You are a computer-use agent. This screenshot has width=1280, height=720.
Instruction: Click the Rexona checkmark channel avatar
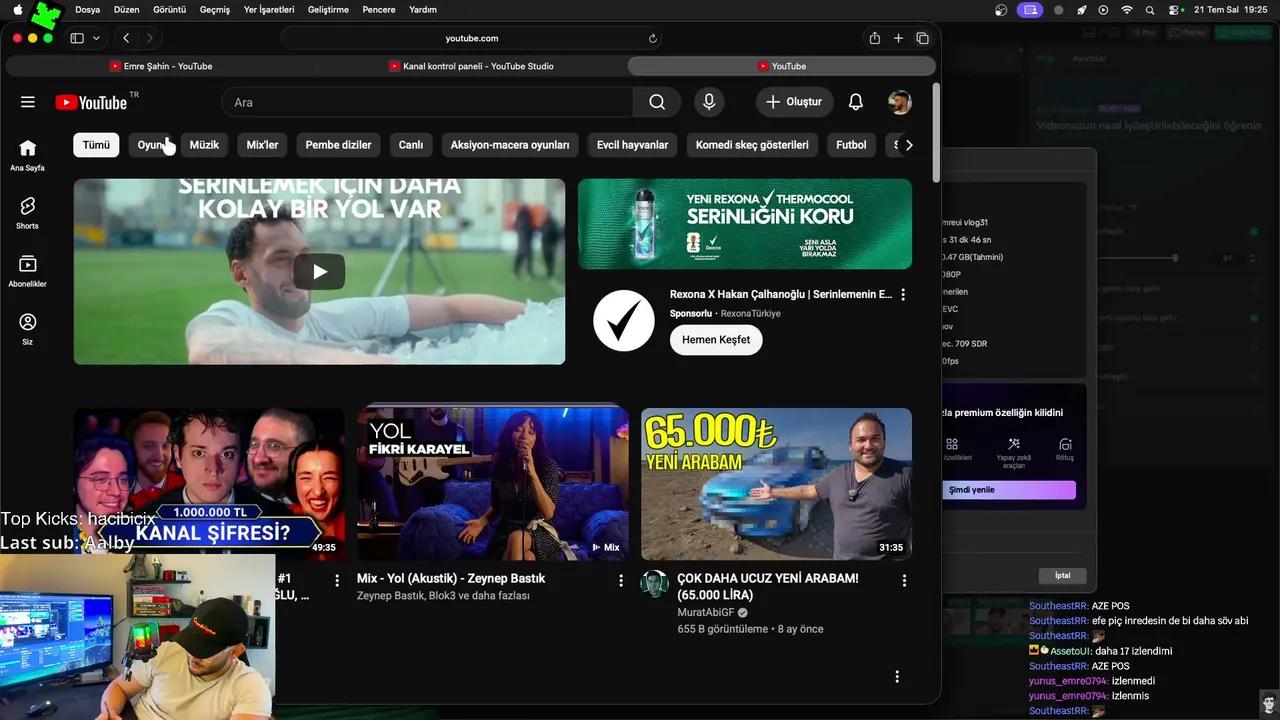click(x=624, y=320)
